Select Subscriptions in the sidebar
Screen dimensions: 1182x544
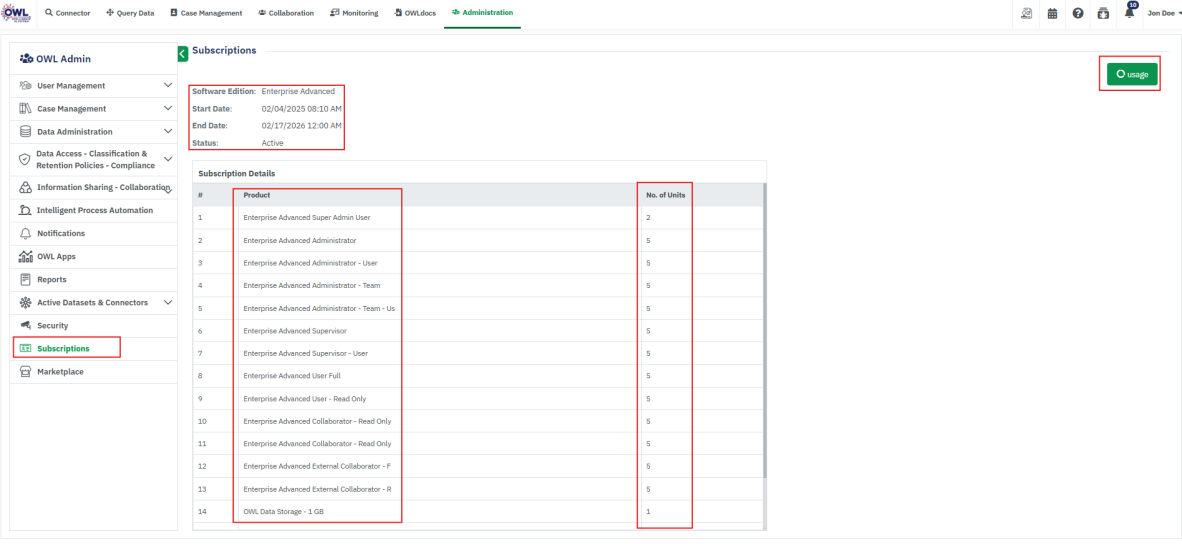(x=63, y=349)
